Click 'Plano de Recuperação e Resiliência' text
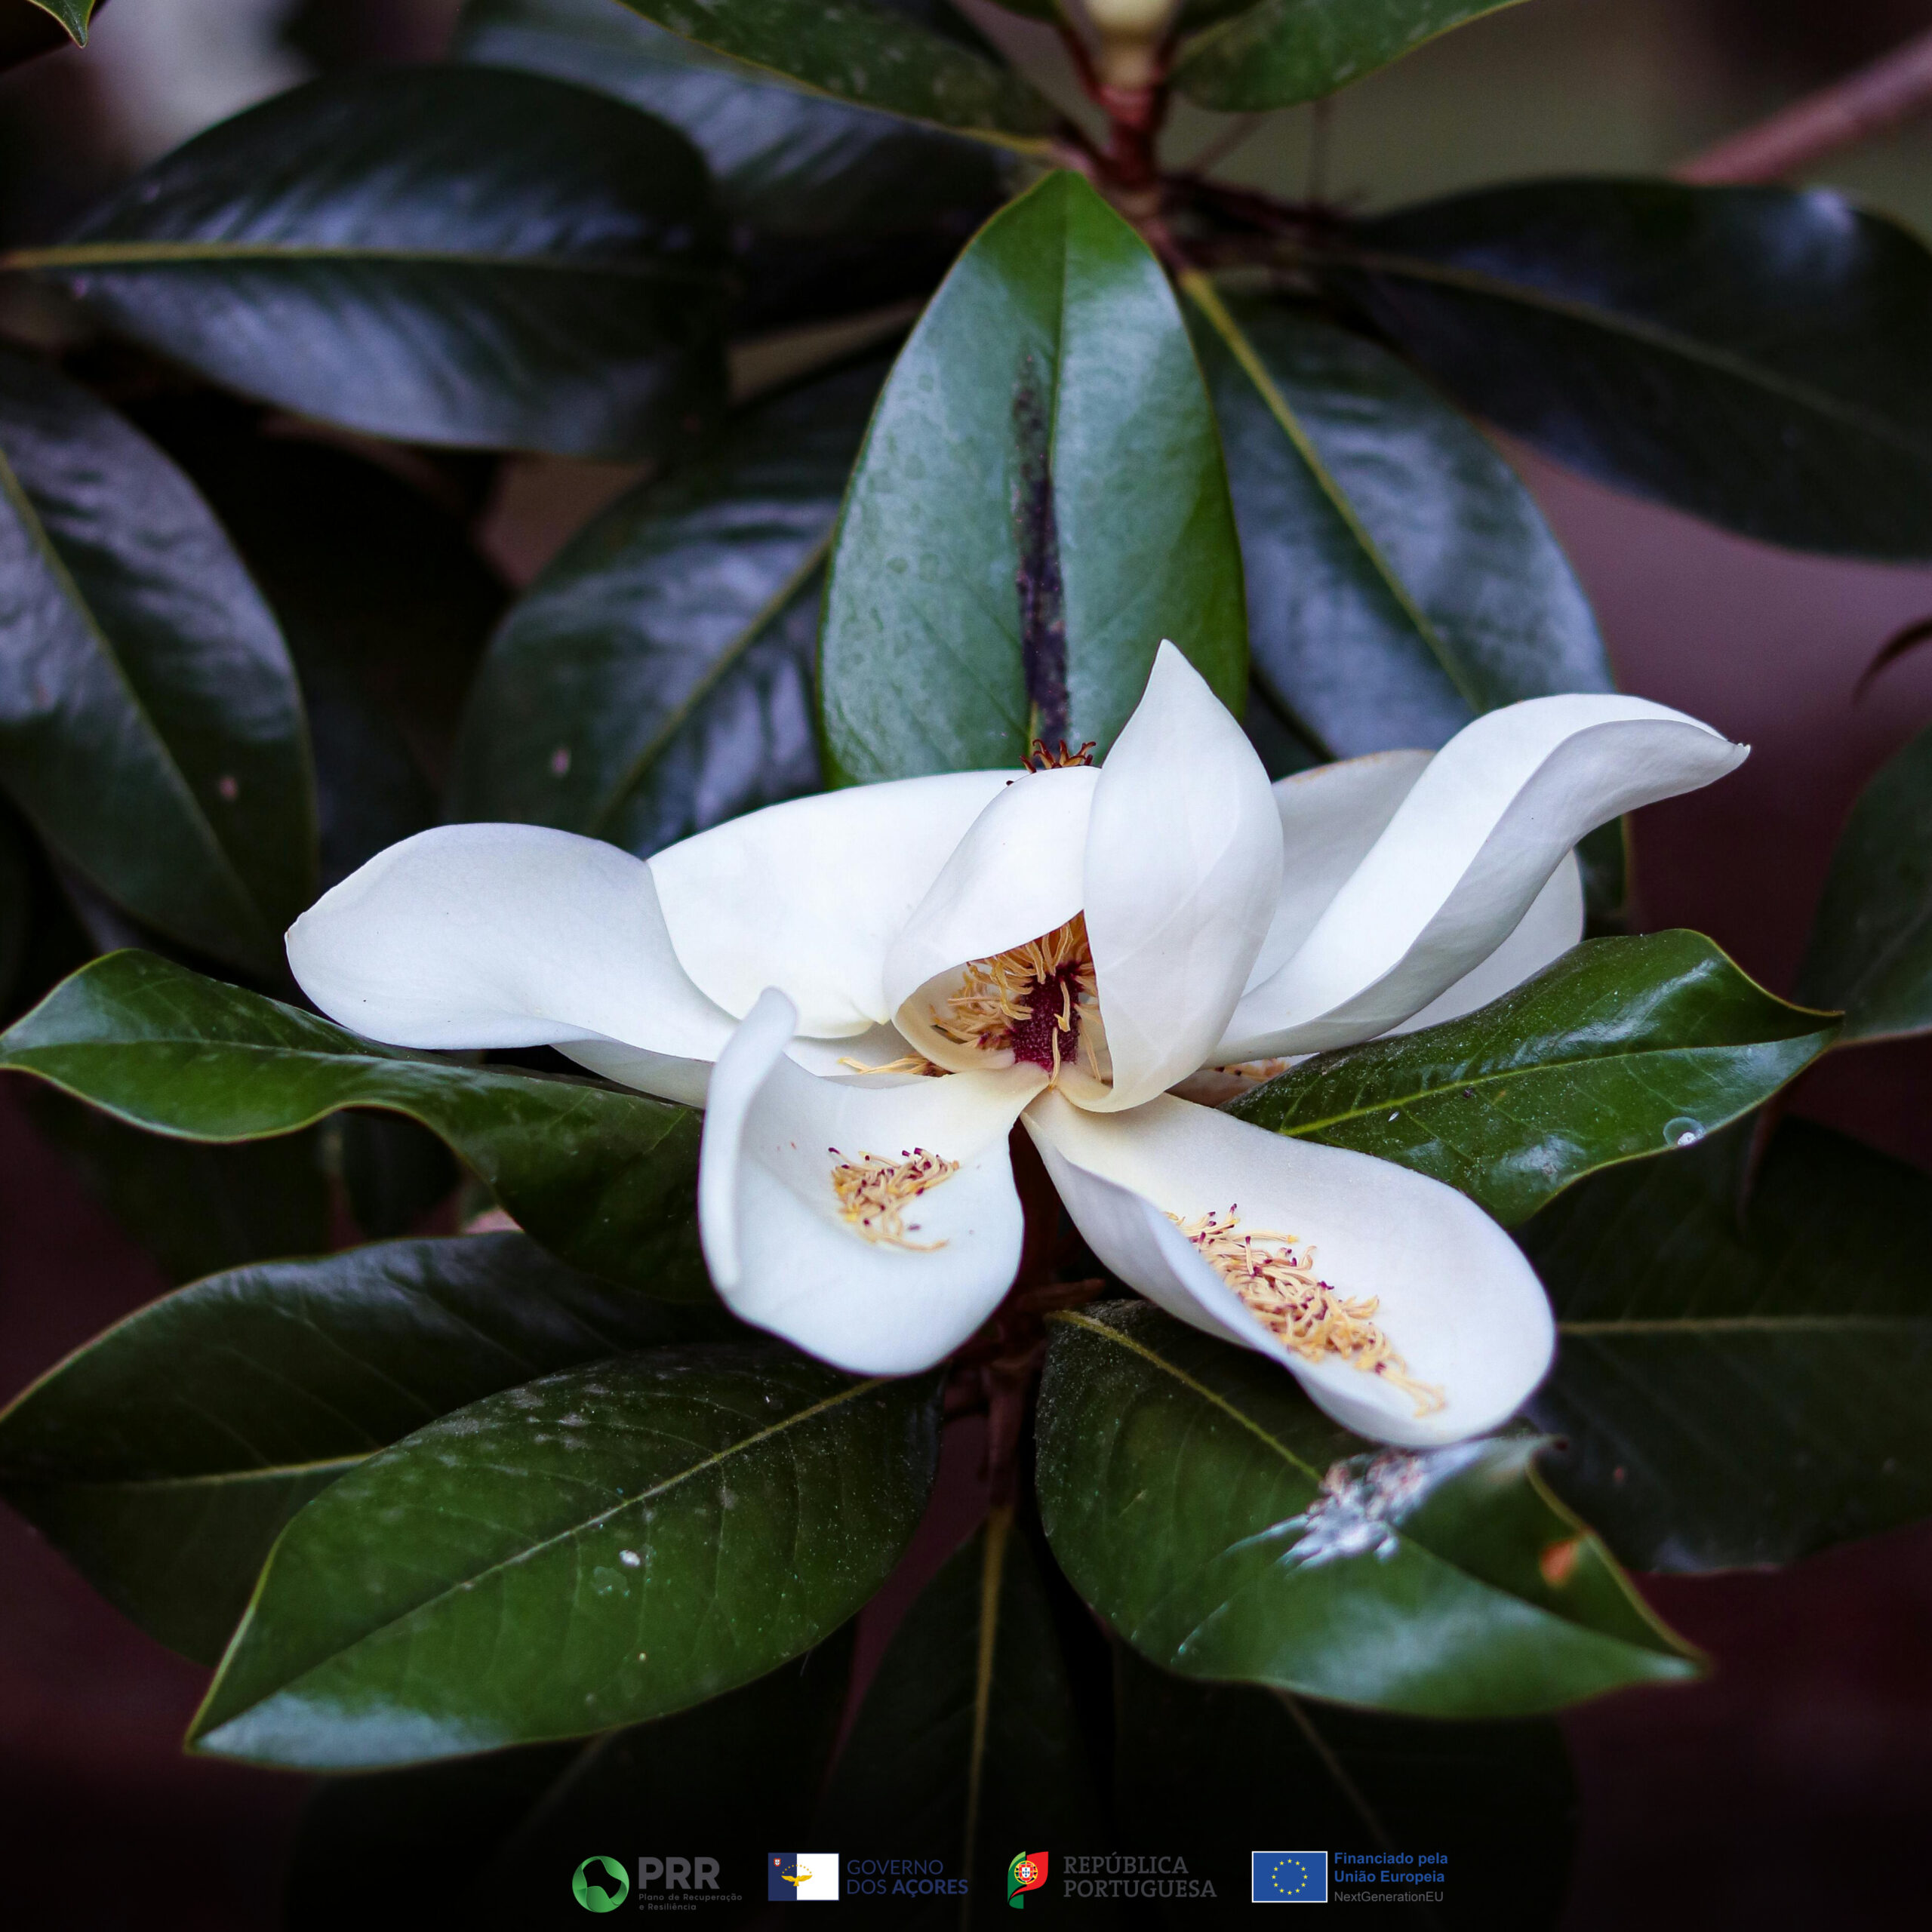The height and width of the screenshot is (1932, 1932). (690, 1899)
